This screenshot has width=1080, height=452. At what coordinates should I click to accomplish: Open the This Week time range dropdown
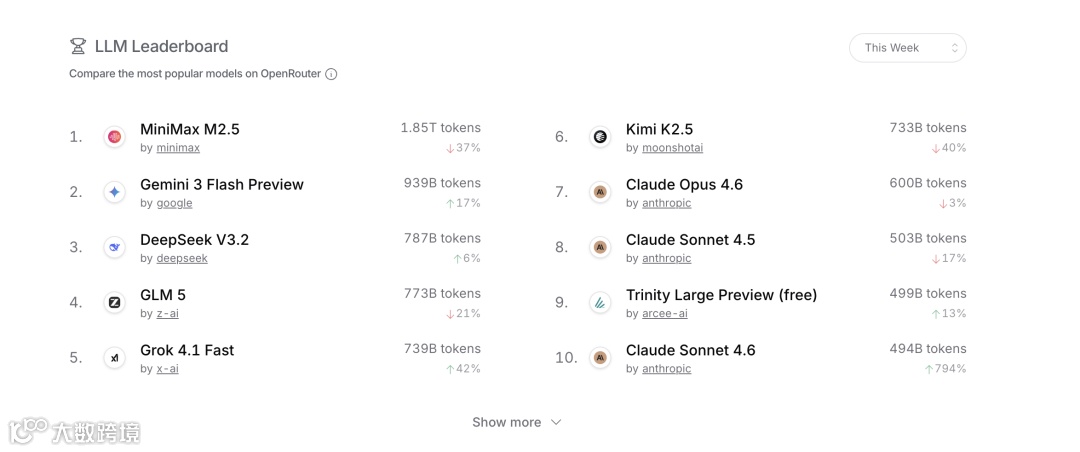907,48
